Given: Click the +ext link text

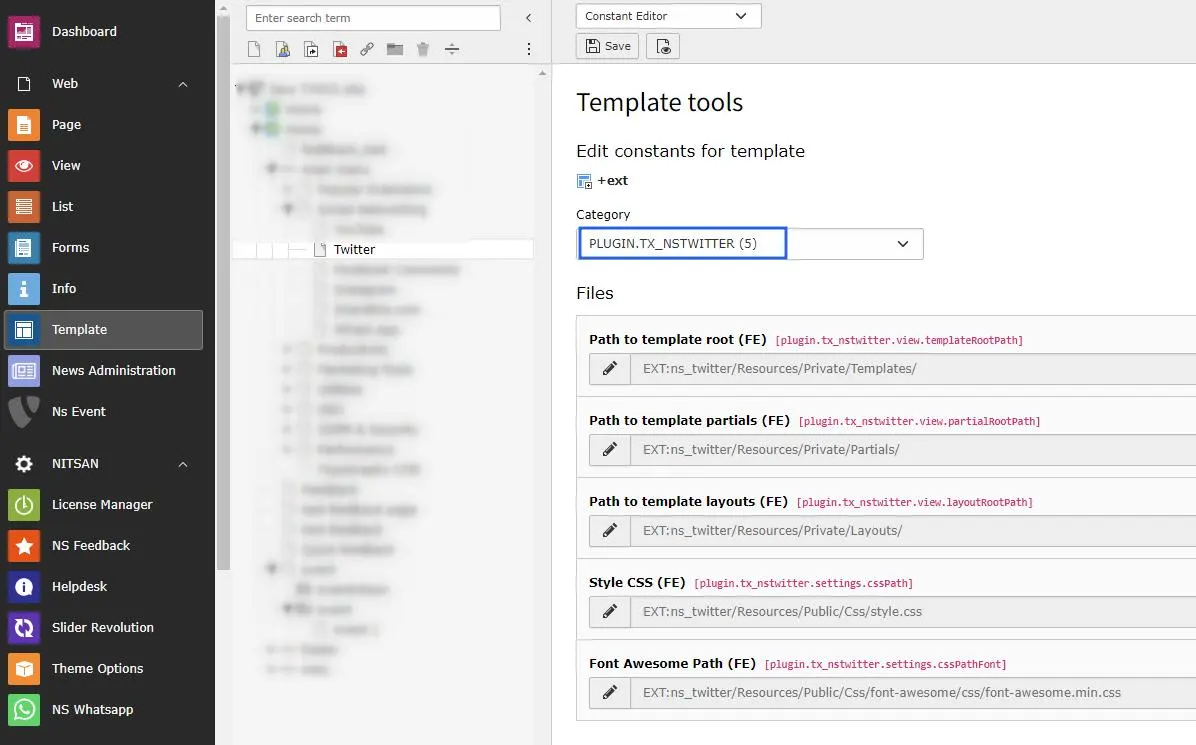Looking at the screenshot, I should (x=612, y=181).
